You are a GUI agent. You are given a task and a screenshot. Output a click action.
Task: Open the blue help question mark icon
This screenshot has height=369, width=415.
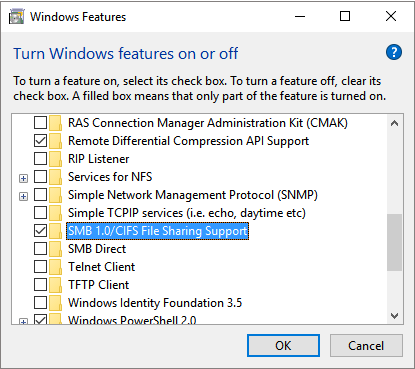tap(394, 52)
